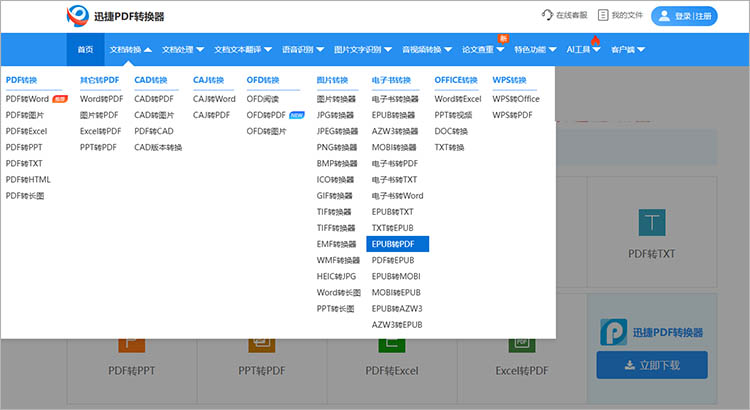Select CAJ转PDF menu item

tap(211, 115)
